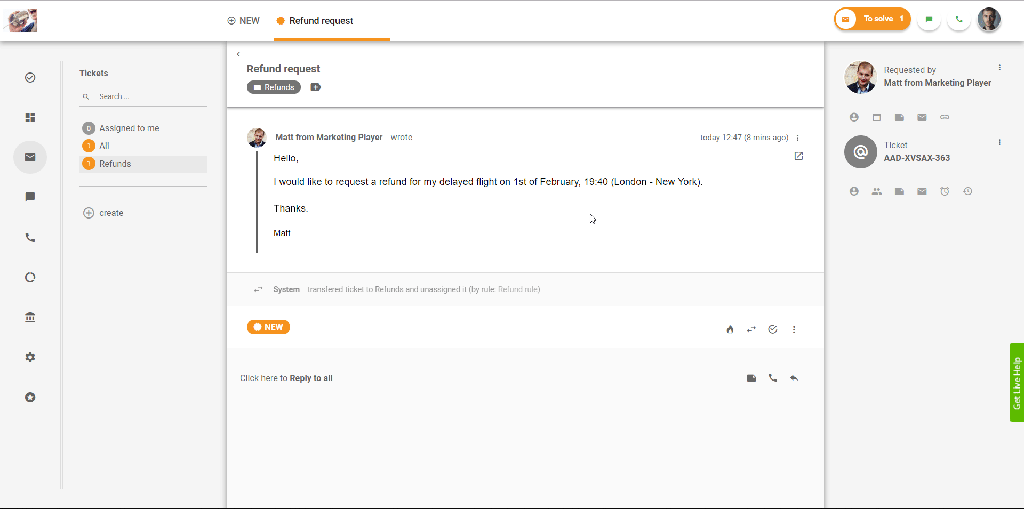Open three-dot menu beside Ticket AAD-XVSAX-363

click(999, 143)
